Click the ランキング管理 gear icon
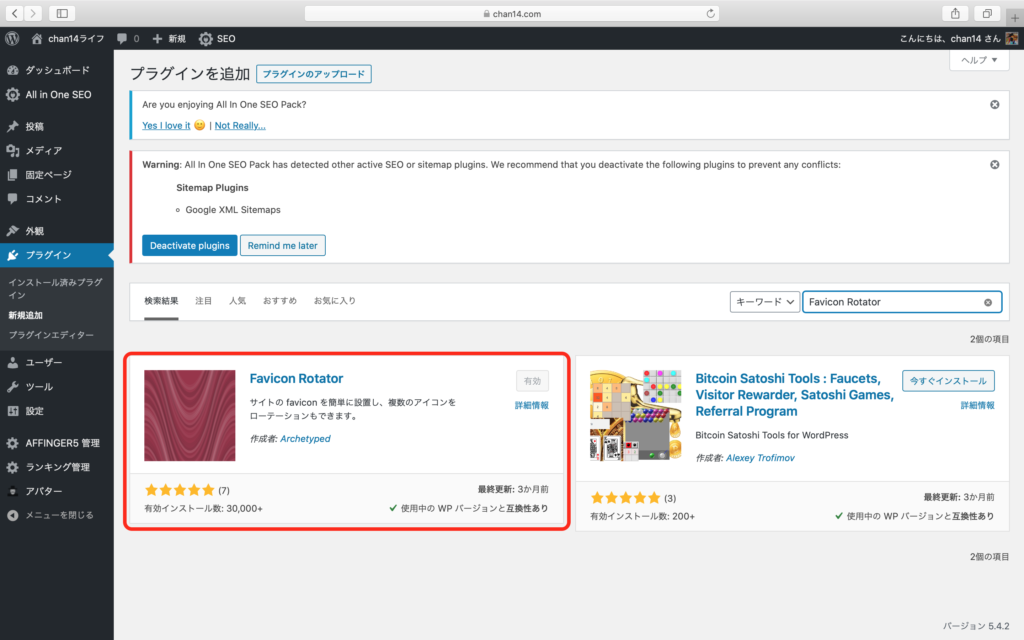Viewport: 1024px width, 640px height. [12, 468]
